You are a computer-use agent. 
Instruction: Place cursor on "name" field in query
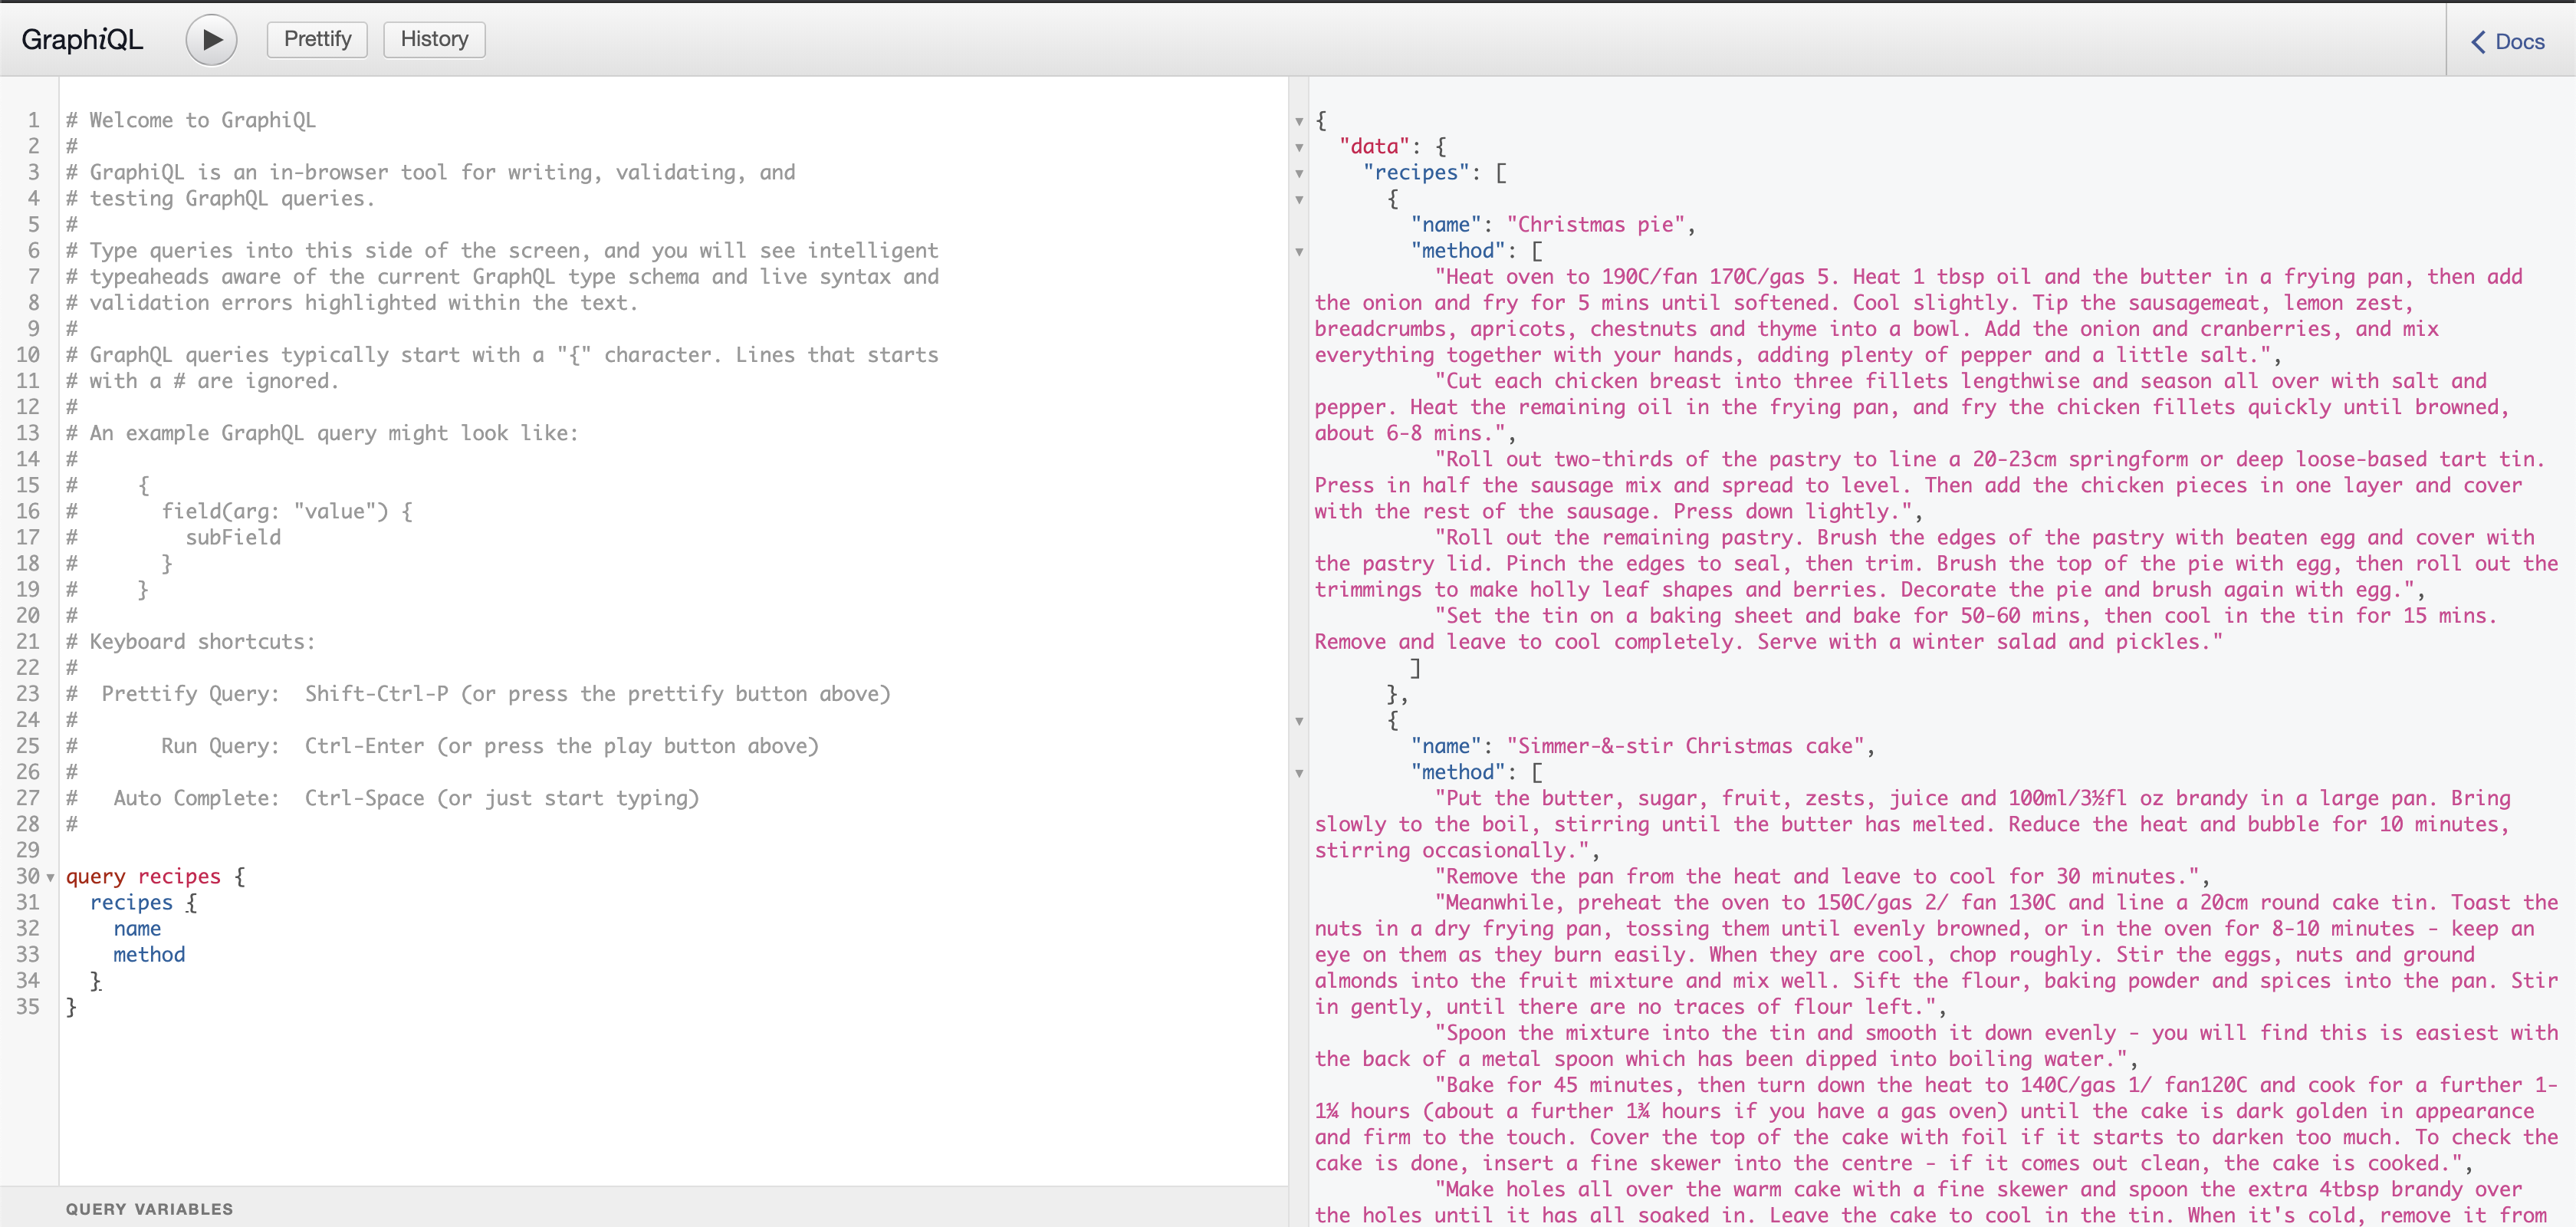click(137, 928)
